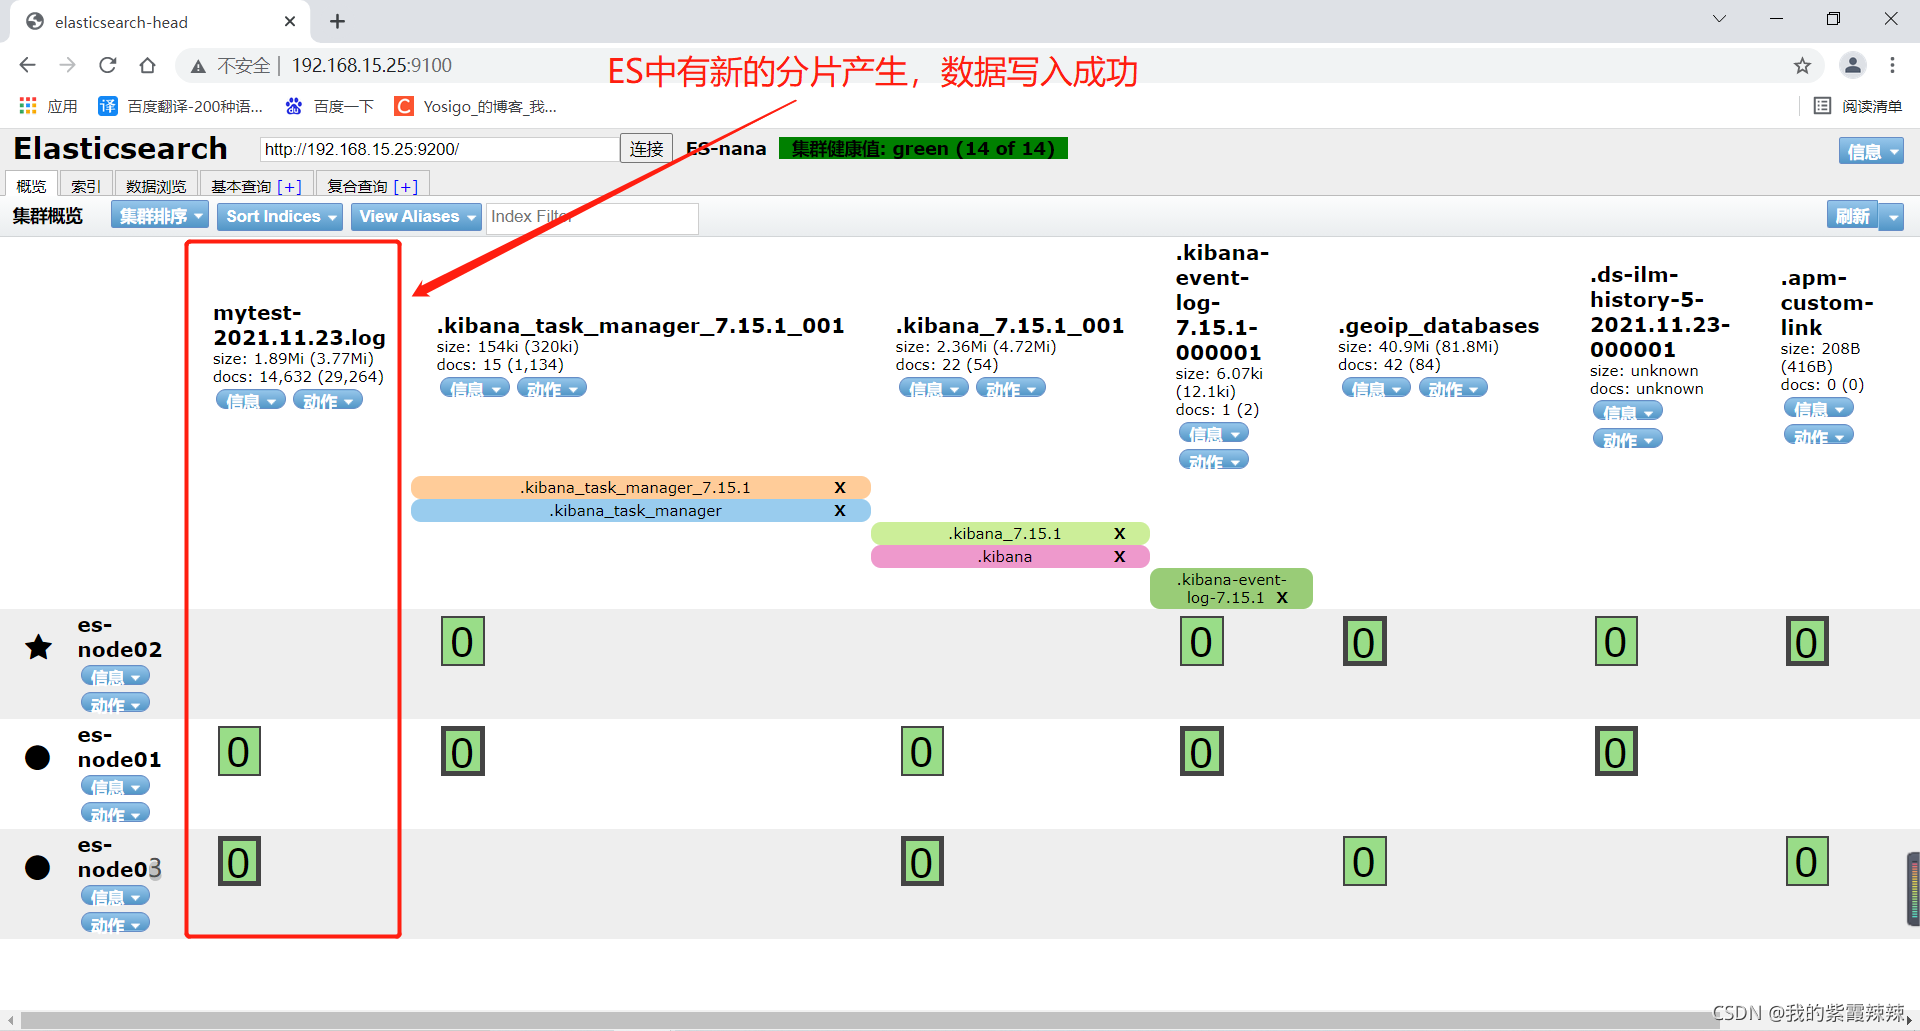
Task: Open the Sort Indices dropdown
Action: point(280,216)
